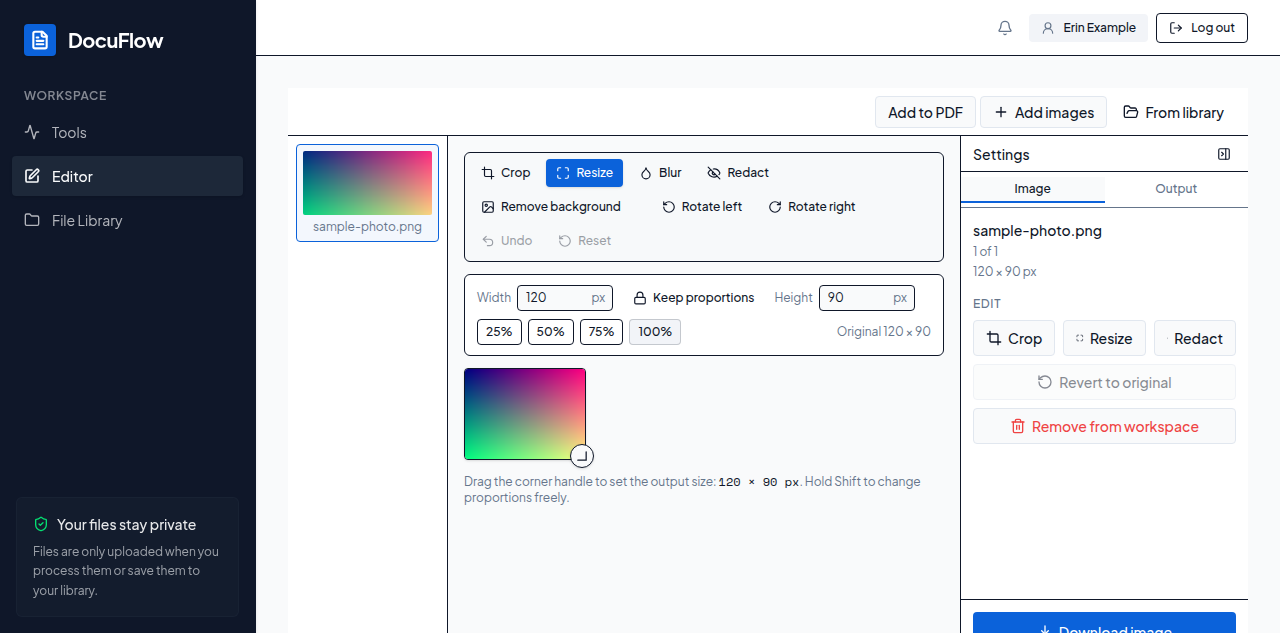Click the Original 120 × 90 text
This screenshot has width=1280, height=633.
point(884,331)
